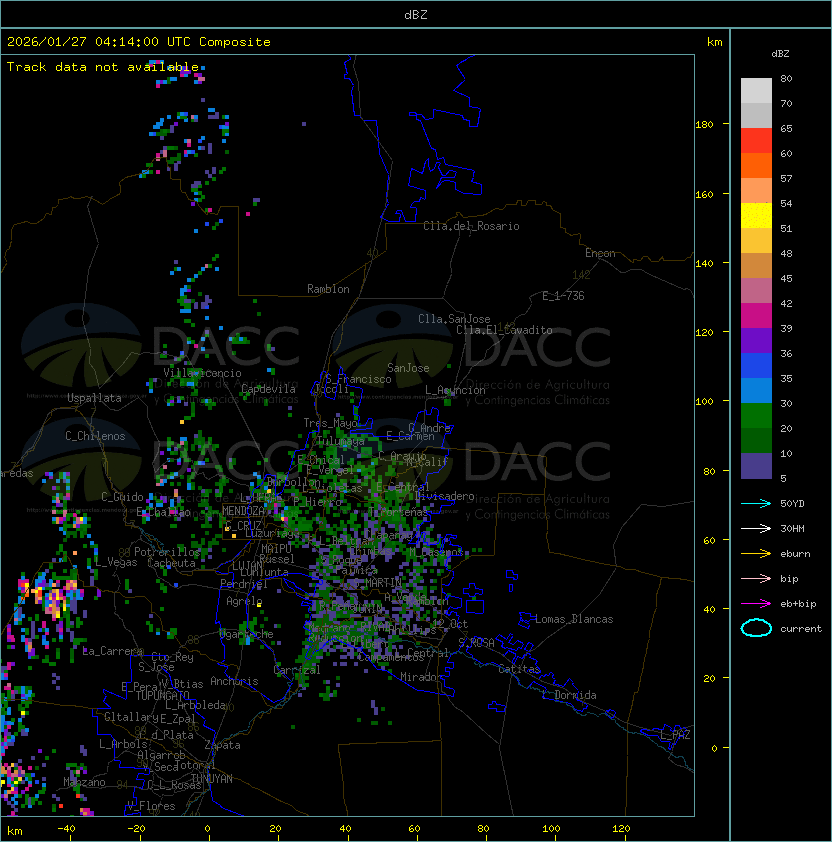Image resolution: width=832 pixels, height=842 pixels.
Task: Click the light gray top legend swatch
Action: click(x=756, y=90)
